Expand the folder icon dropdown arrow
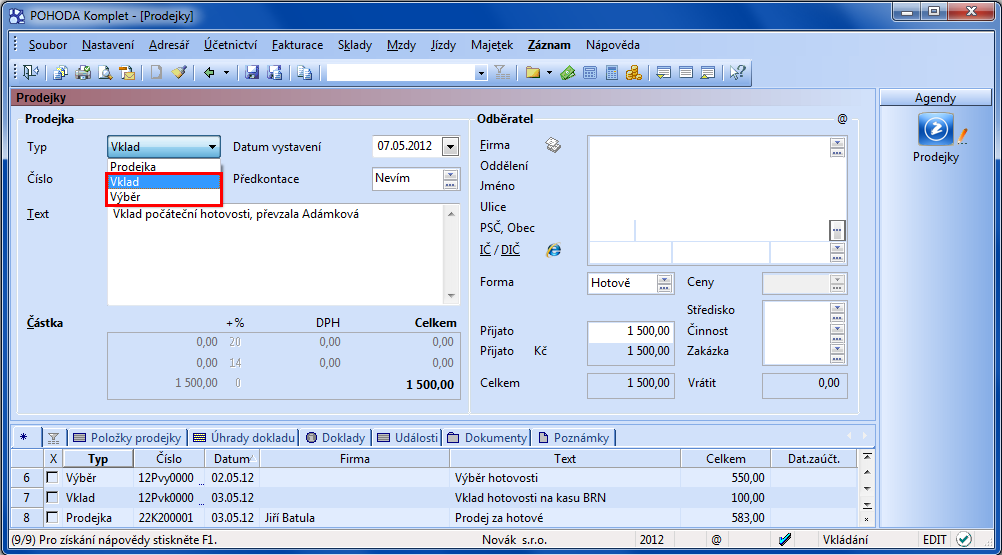The width and height of the screenshot is (1002, 555). [x=550, y=73]
